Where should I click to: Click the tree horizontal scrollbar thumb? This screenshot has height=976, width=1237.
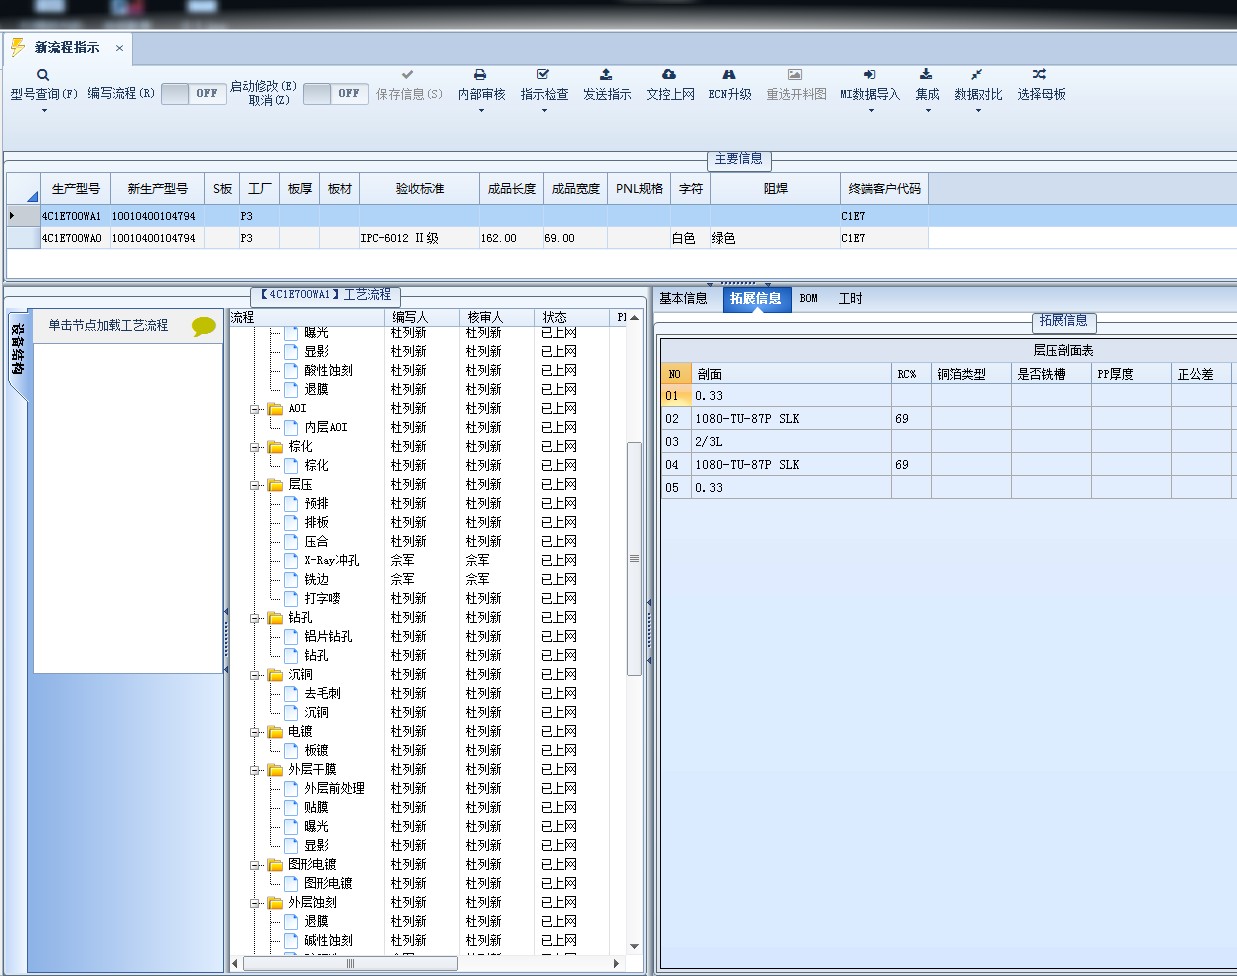pos(350,964)
